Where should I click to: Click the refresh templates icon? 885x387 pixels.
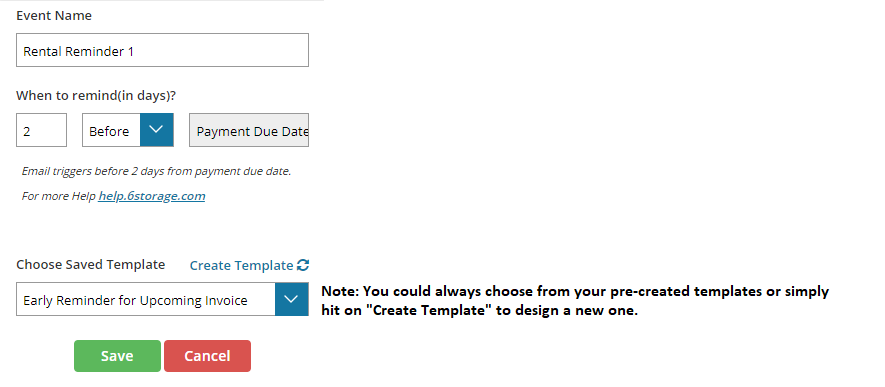coord(303,265)
